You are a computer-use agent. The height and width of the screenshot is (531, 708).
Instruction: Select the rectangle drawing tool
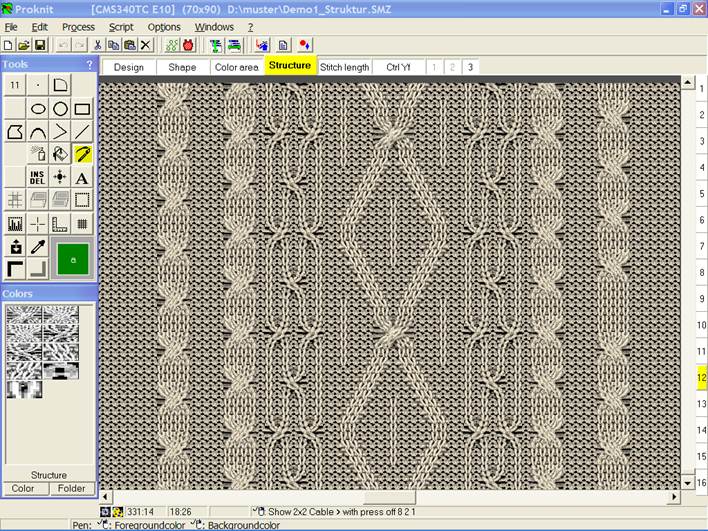point(82,108)
